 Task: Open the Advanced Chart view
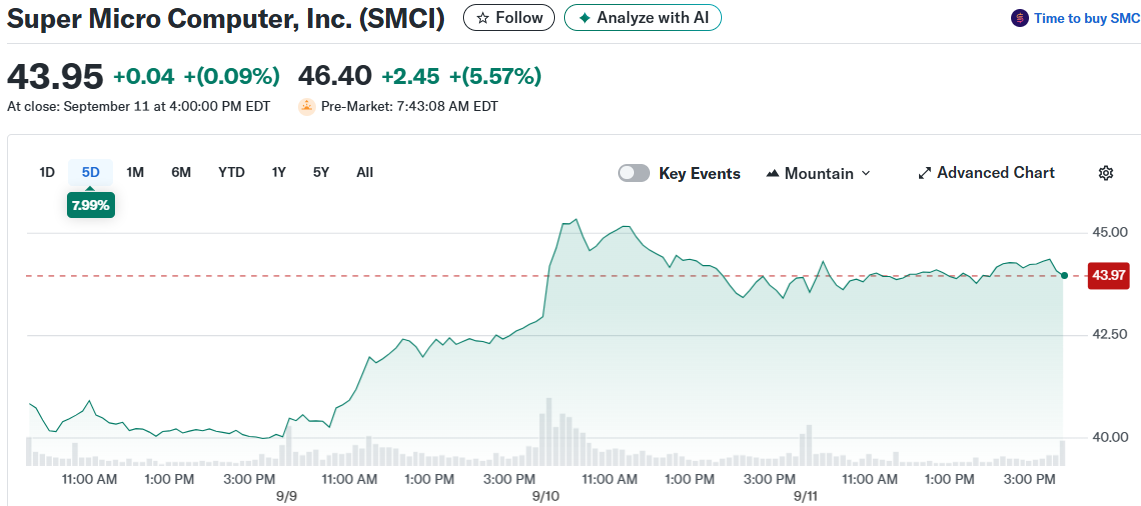click(986, 173)
